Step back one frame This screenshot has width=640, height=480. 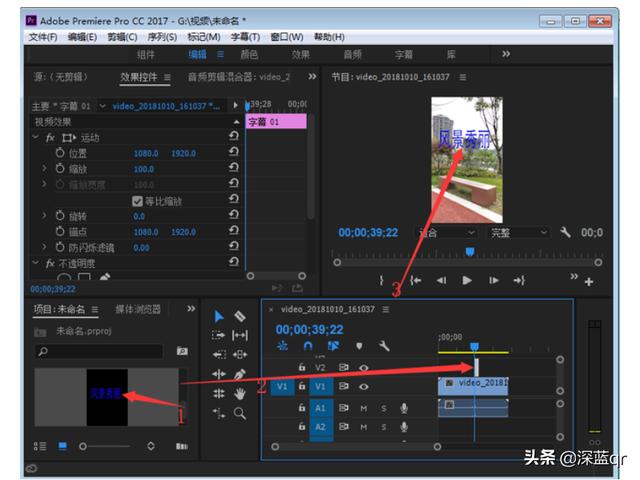(441, 280)
